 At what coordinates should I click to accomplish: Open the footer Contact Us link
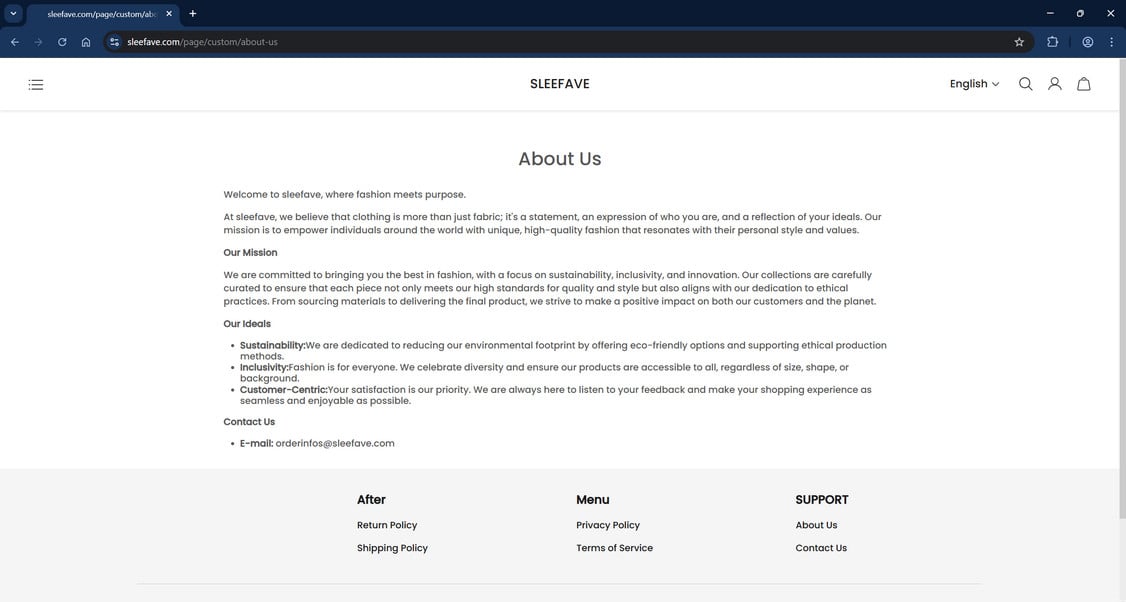(821, 548)
